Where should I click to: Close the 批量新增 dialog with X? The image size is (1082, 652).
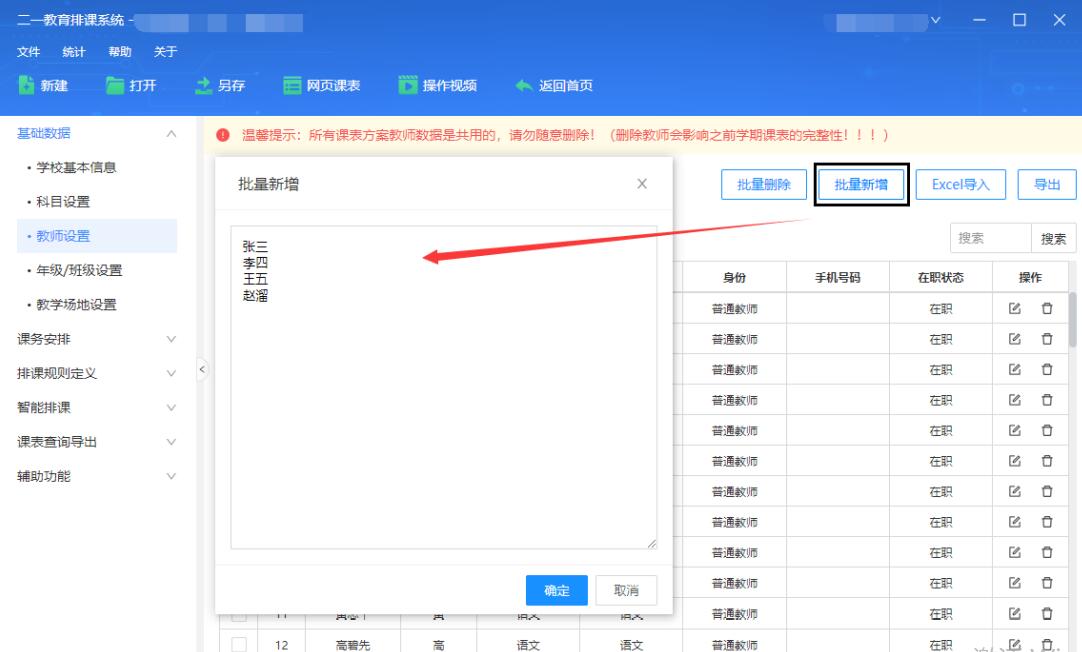pos(642,184)
